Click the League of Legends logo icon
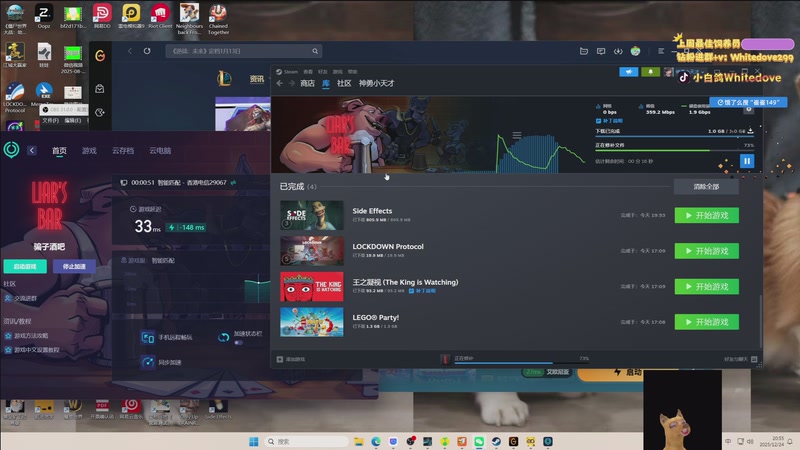This screenshot has height=450, width=800. (x=224, y=79)
